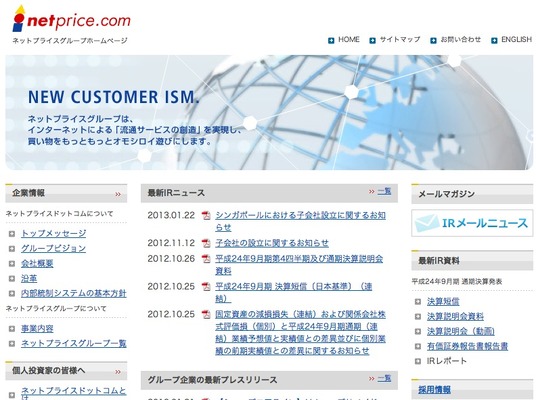Click bullet icon beside 決算説明会（動画）
This screenshot has width=536, height=400.
[417, 332]
